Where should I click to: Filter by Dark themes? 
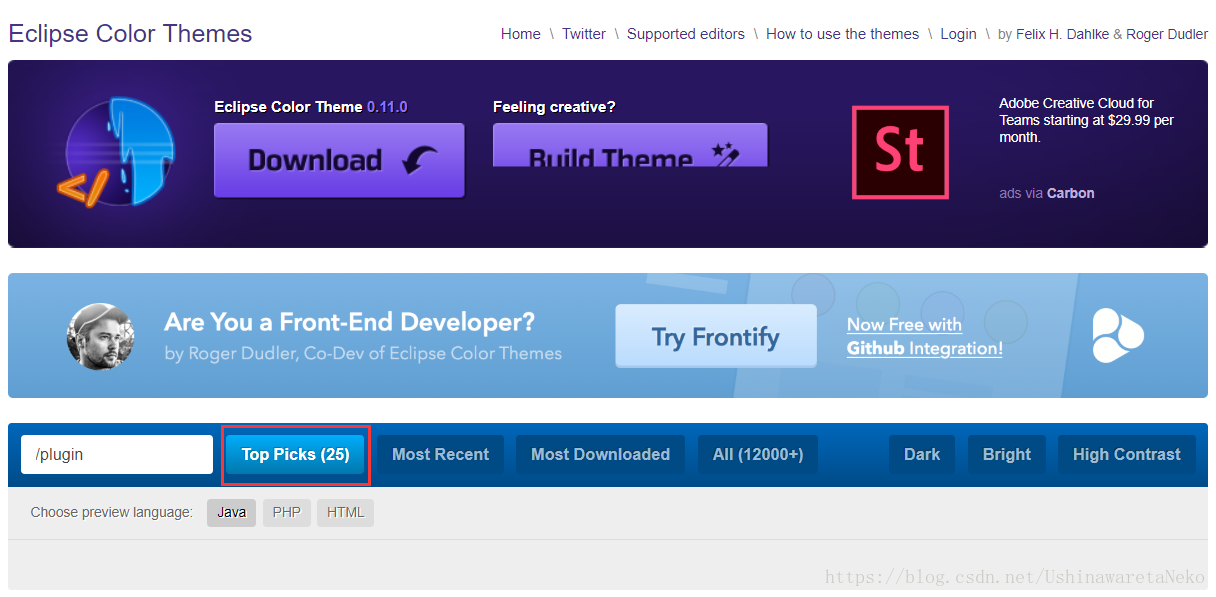pyautogui.click(x=922, y=454)
